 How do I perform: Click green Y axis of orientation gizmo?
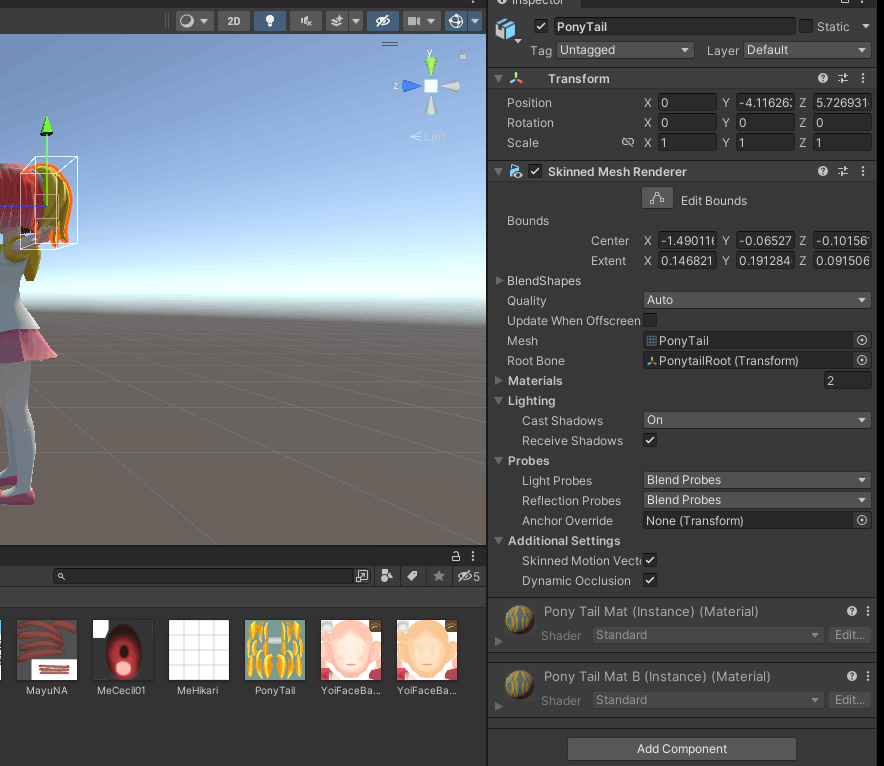(x=431, y=64)
